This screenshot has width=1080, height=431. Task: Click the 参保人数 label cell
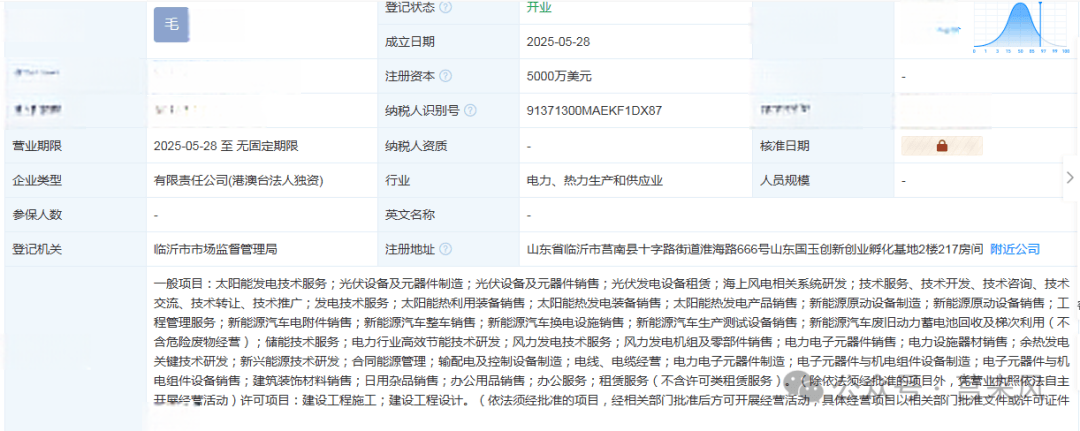pos(75,215)
